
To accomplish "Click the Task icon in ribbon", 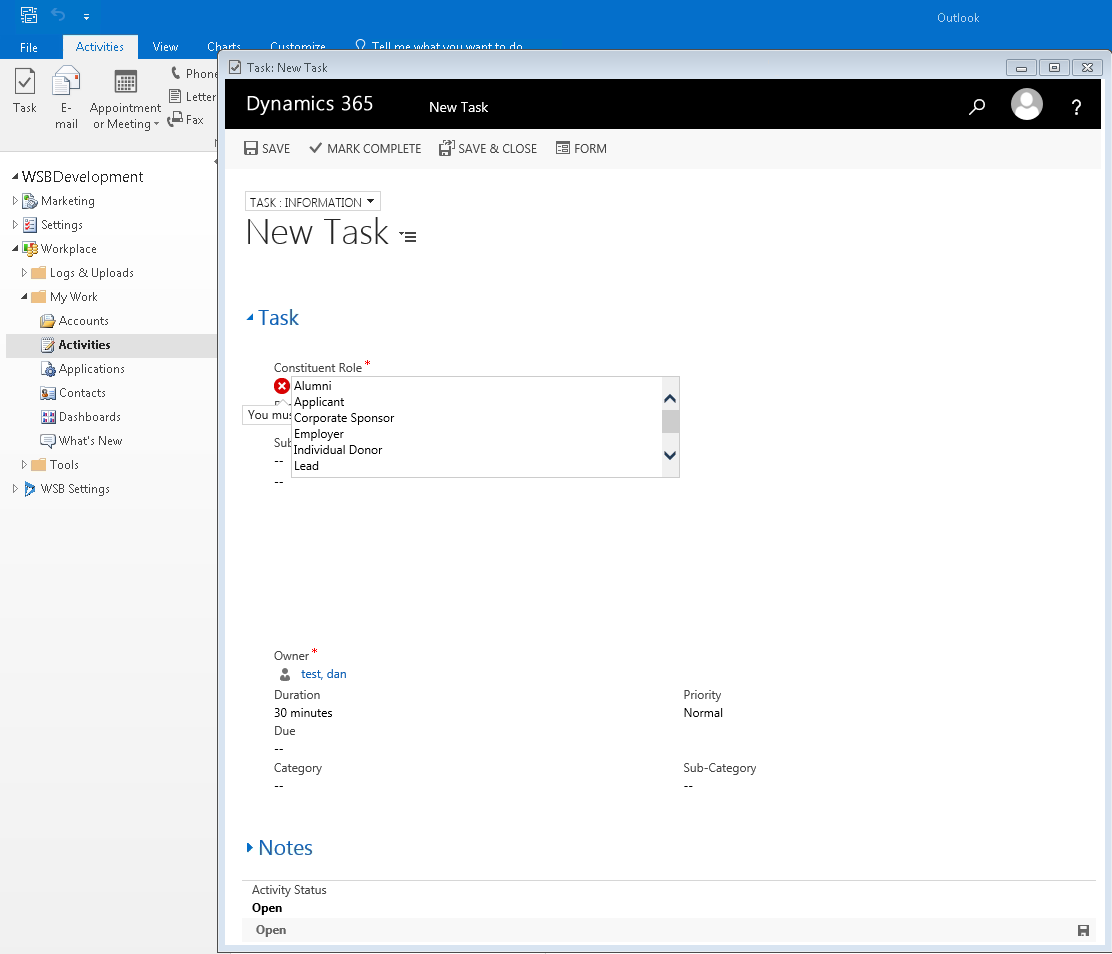I will click(25, 91).
